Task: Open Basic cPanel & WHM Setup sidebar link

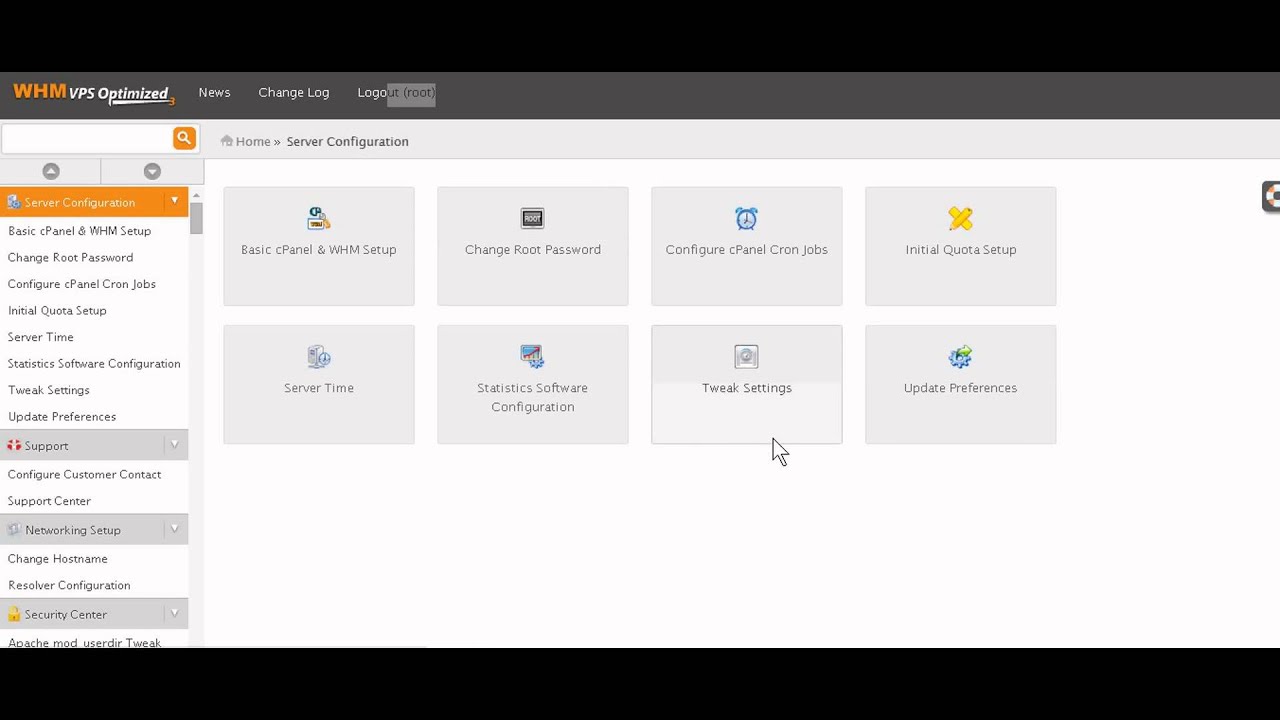Action: [x=79, y=231]
